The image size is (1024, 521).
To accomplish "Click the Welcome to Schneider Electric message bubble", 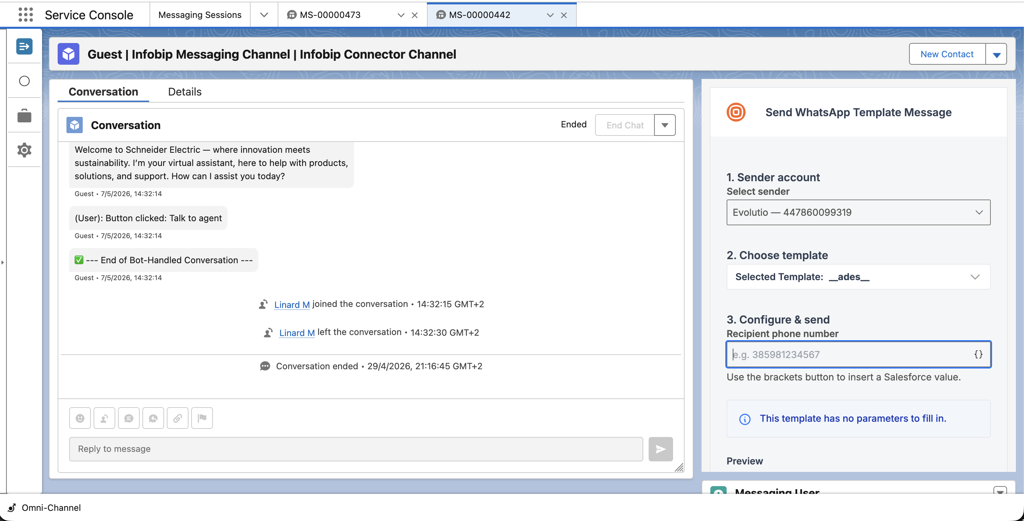I will (212, 163).
